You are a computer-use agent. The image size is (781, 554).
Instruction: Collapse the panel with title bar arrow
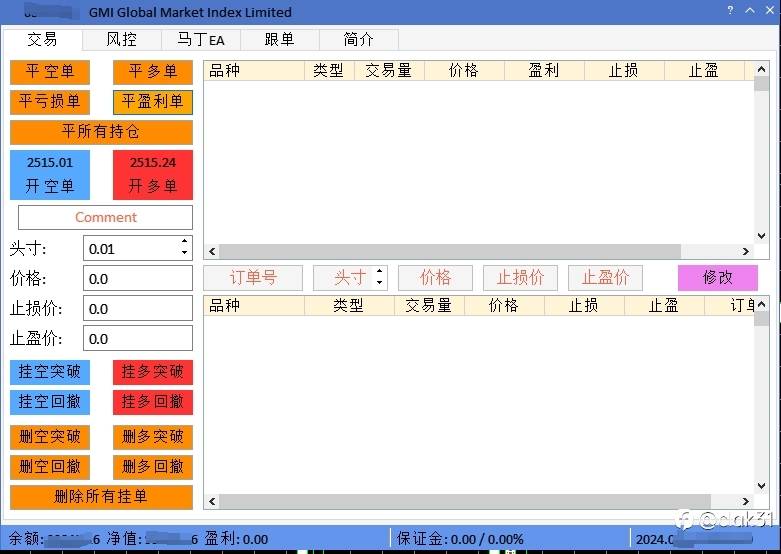tap(750, 10)
